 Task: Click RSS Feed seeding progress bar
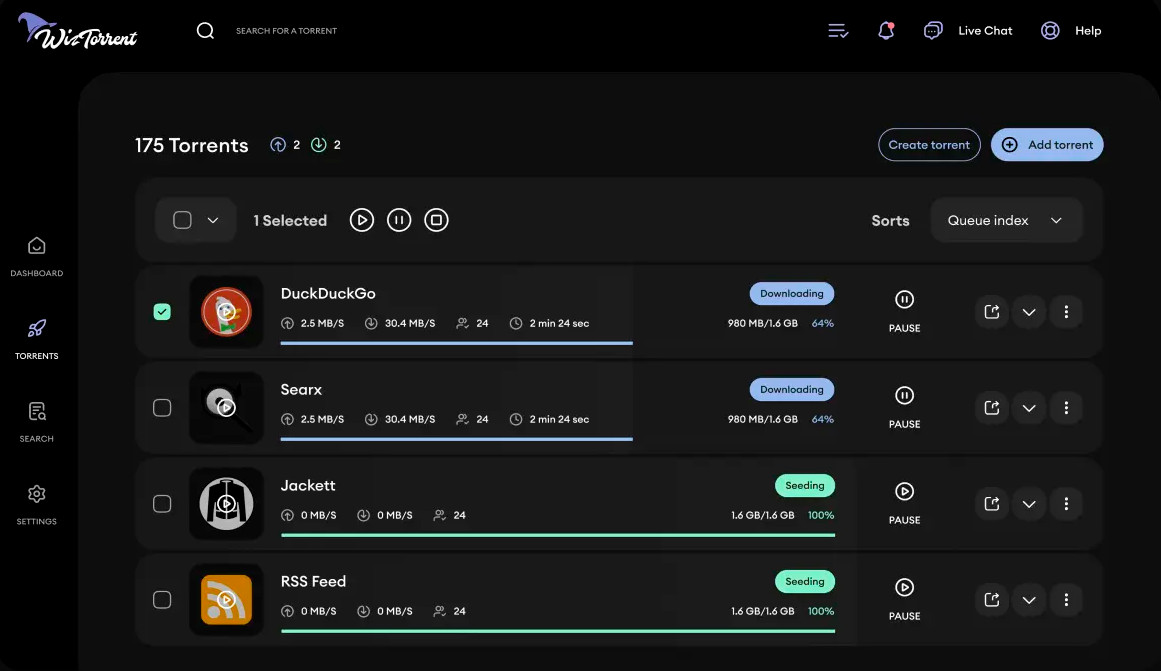558,631
